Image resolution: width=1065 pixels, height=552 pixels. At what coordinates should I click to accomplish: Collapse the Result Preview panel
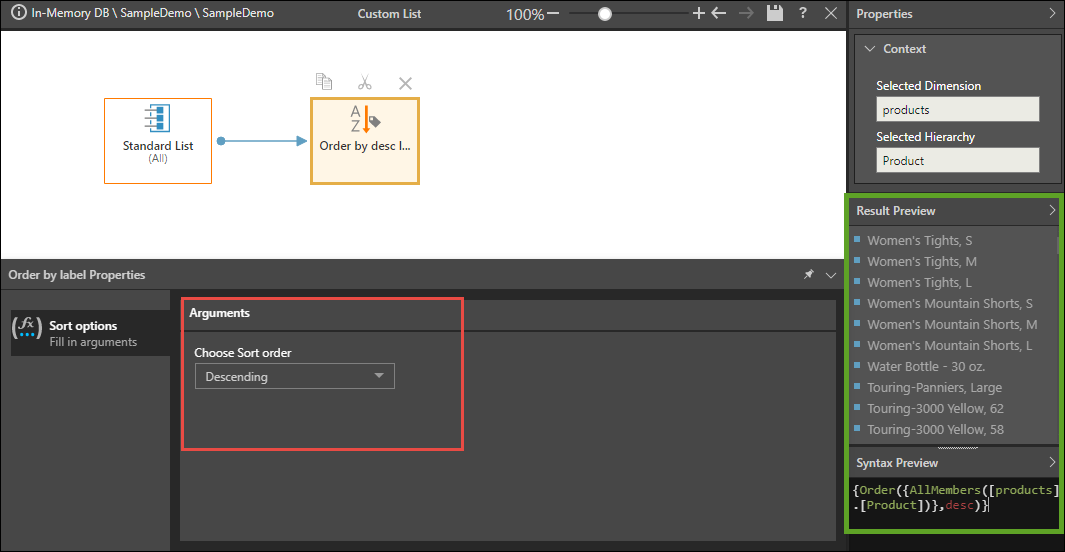(1052, 211)
